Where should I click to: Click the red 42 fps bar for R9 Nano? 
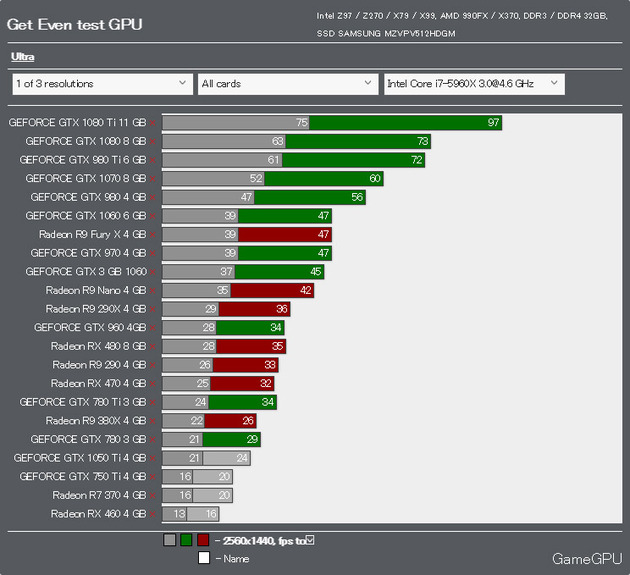click(x=272, y=290)
